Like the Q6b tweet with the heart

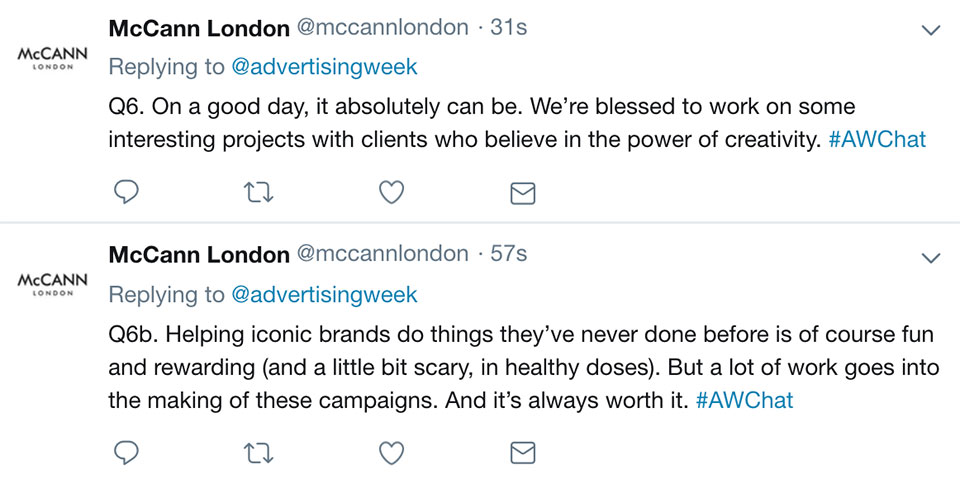tap(391, 453)
